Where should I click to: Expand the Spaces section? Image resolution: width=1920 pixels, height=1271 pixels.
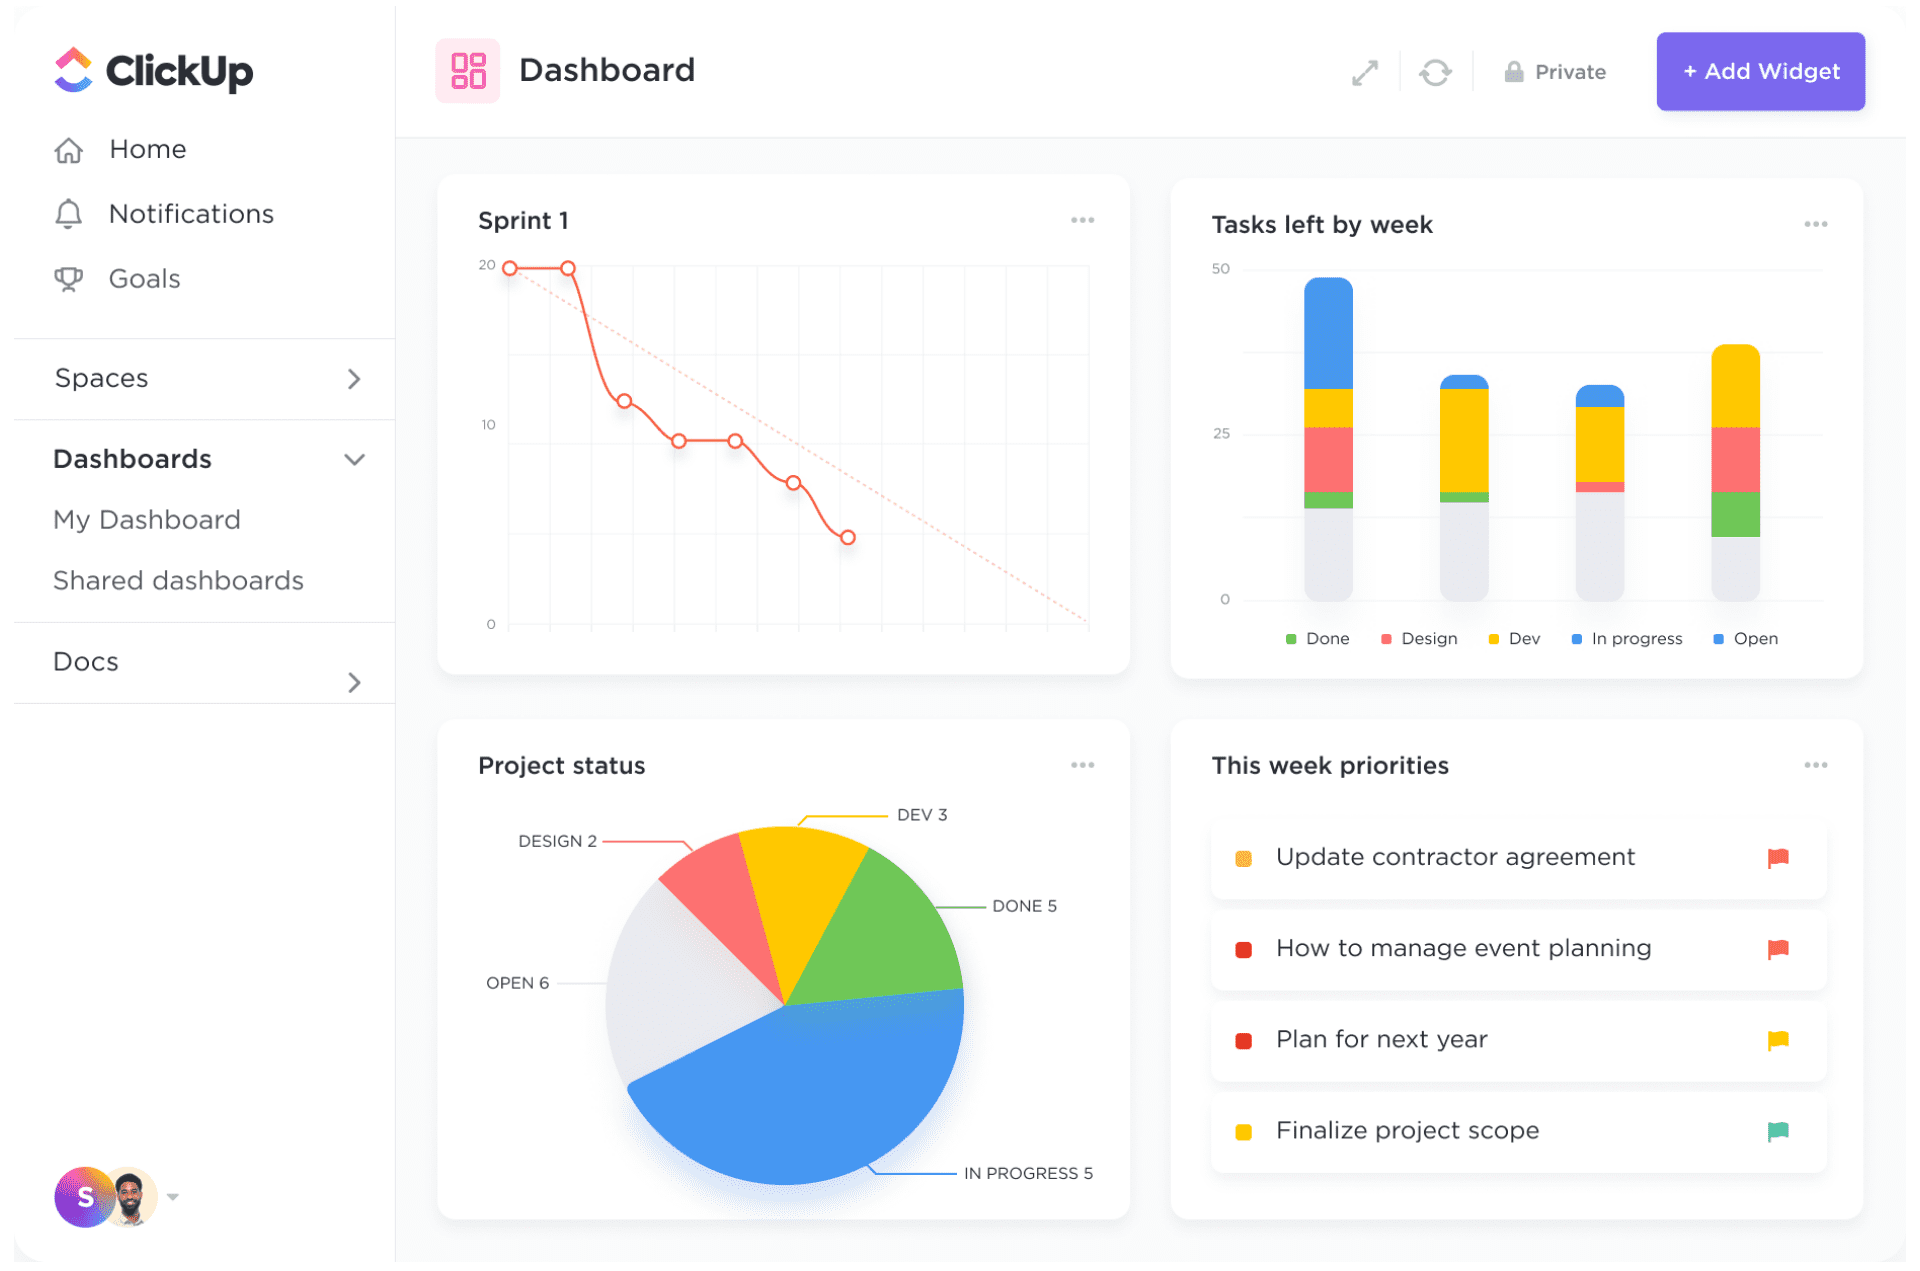pos(354,378)
